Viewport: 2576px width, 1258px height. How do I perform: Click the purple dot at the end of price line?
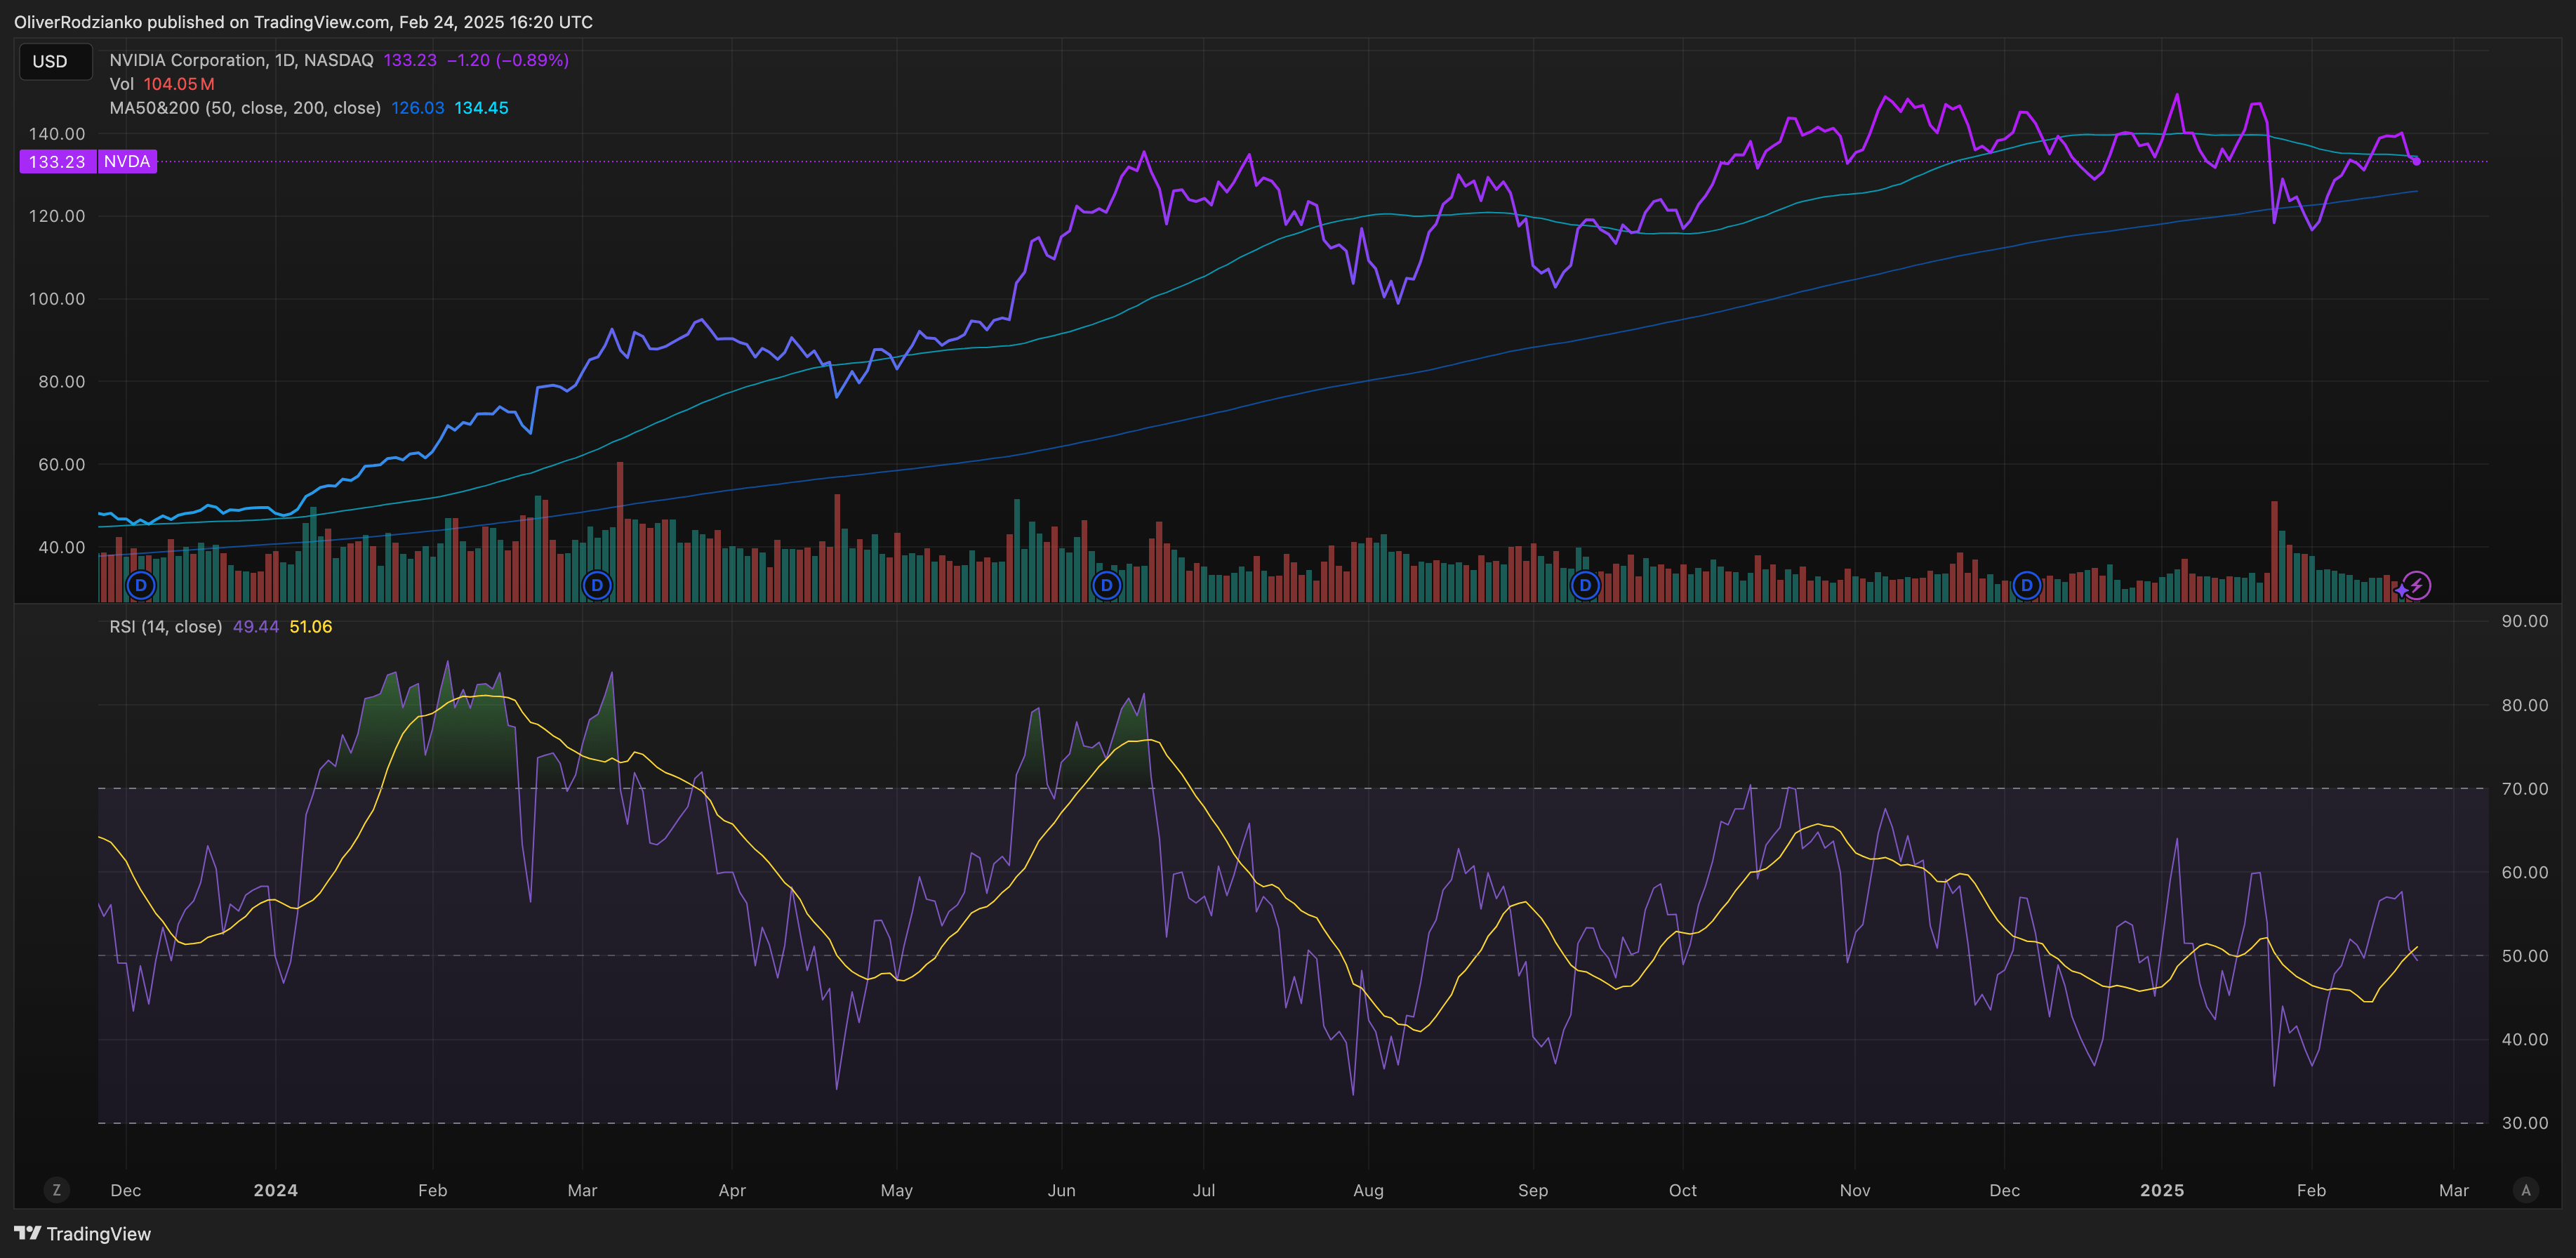2417,161
